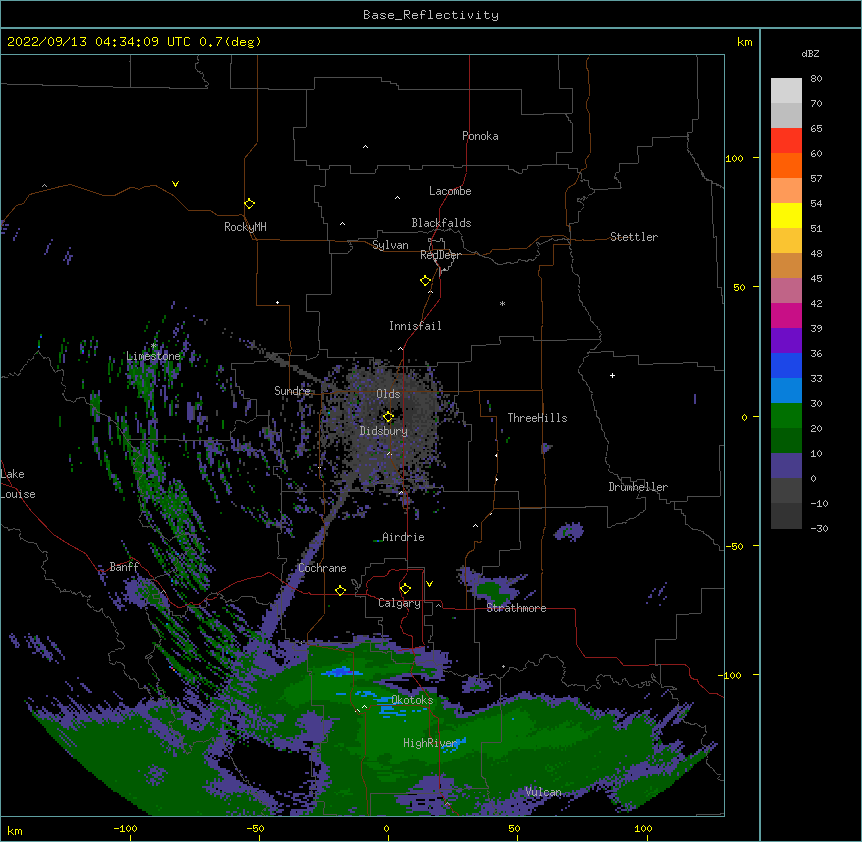The width and height of the screenshot is (862, 842).
Task: Click the 0 tick on the right axis
Action: (744, 417)
